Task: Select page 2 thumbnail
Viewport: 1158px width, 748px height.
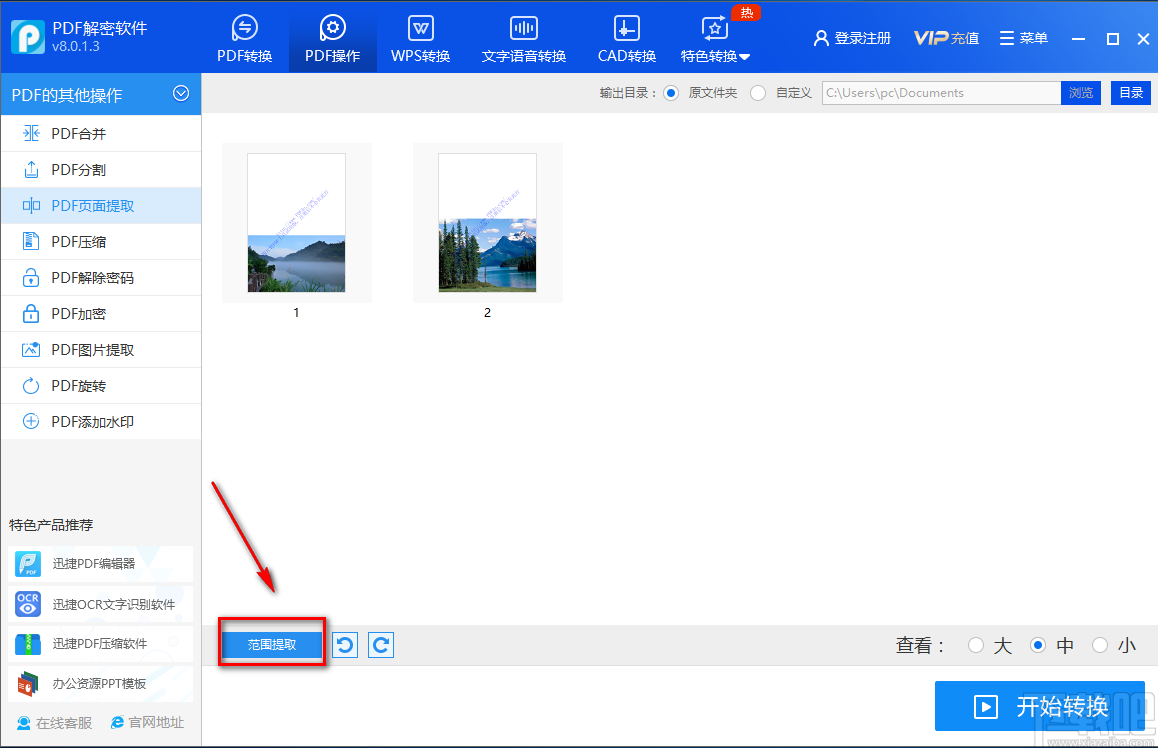Action: point(487,222)
